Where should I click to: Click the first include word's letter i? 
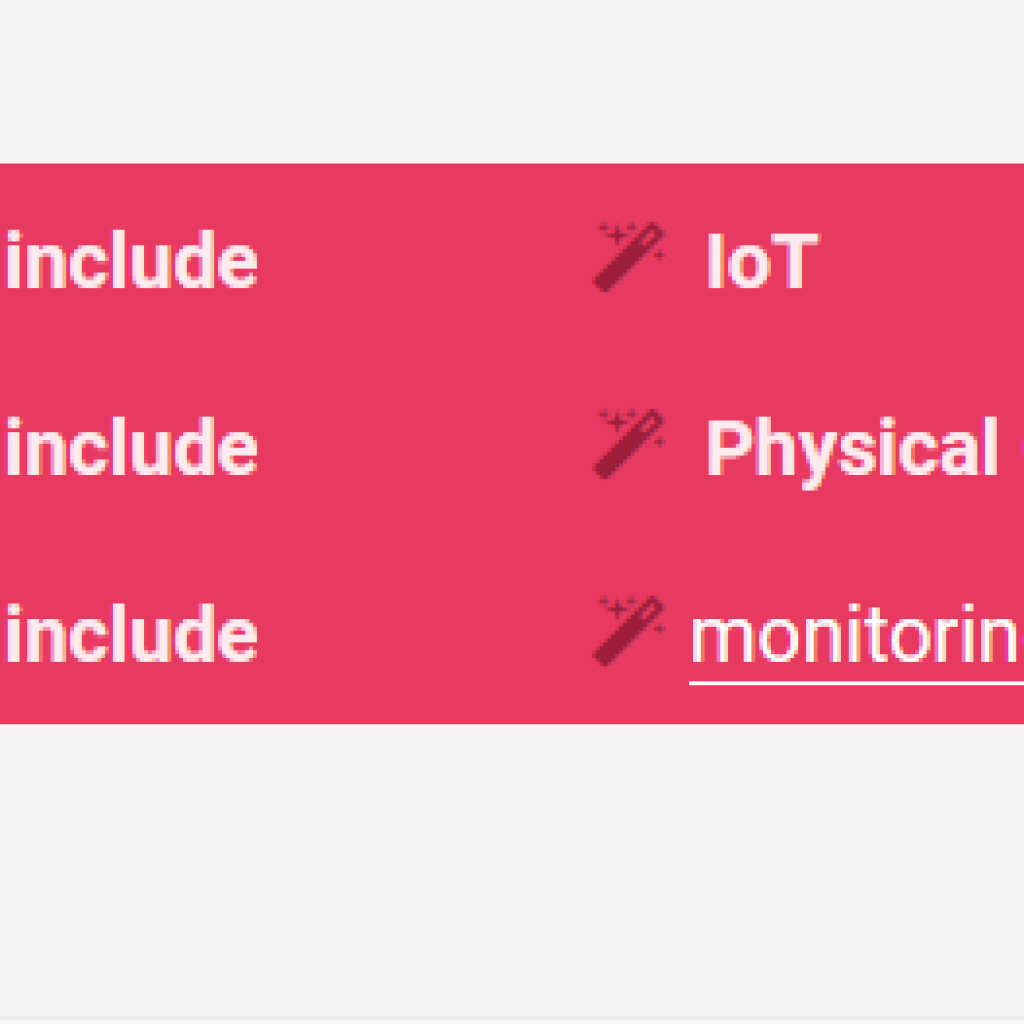(14, 259)
